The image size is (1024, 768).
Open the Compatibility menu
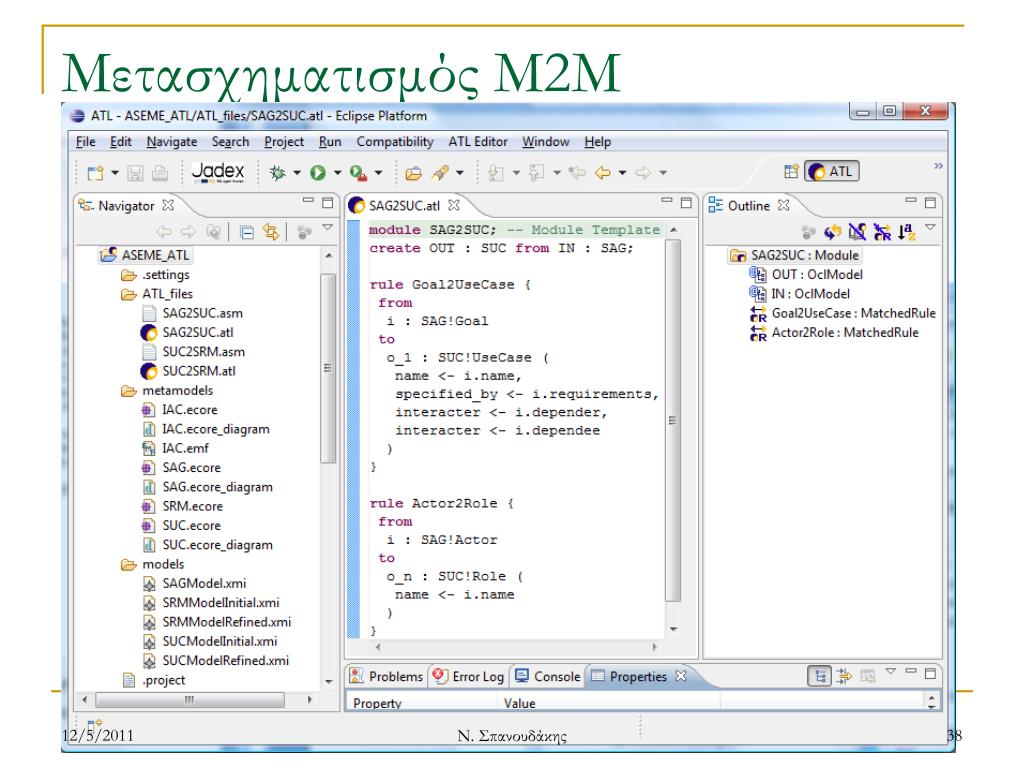point(395,142)
